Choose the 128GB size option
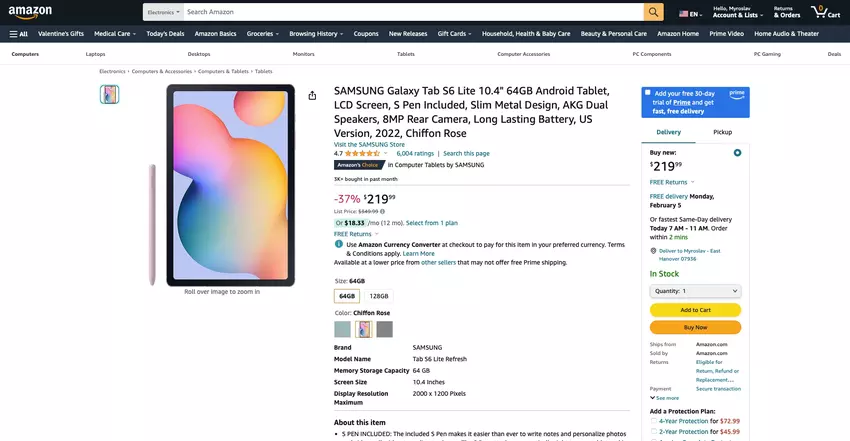Screen dimensions: 850x441 click(x=379, y=296)
